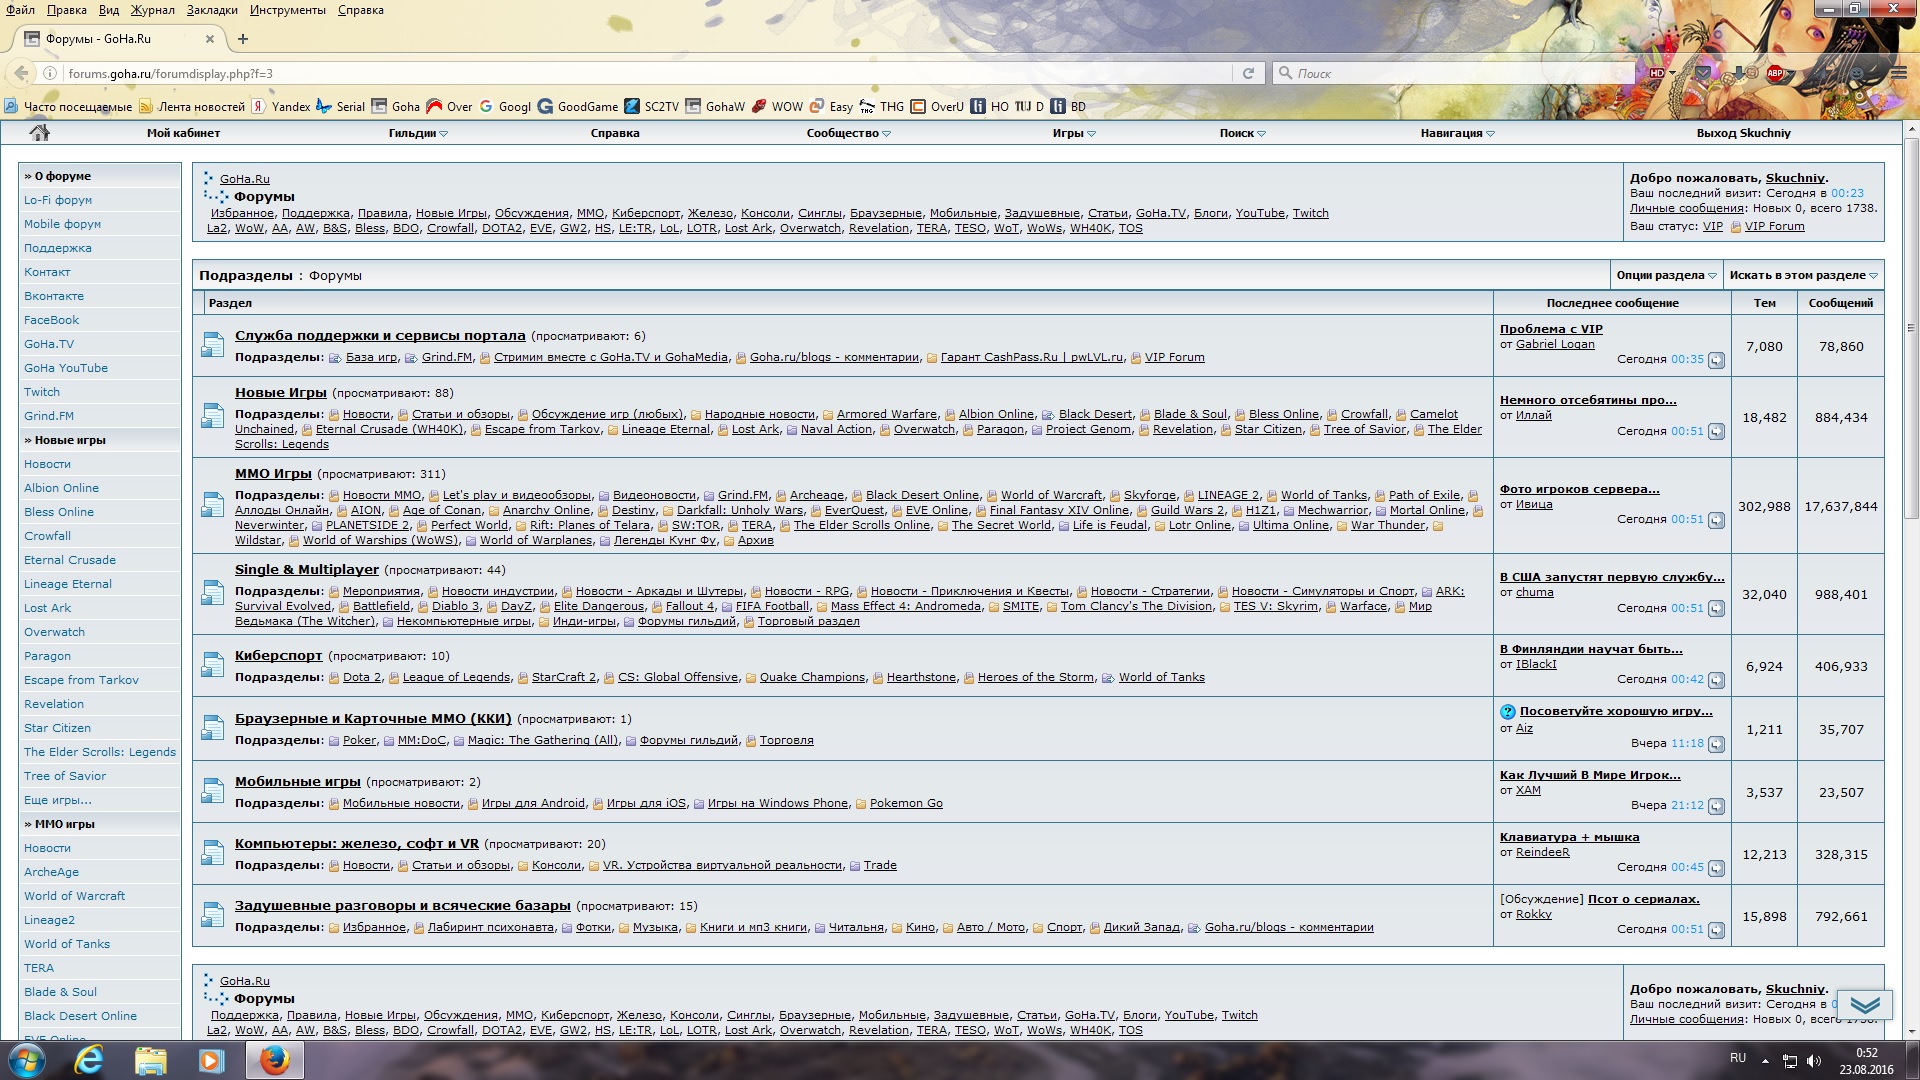Viewport: 1920px width, 1080px height.
Task: Close the 'Форумы - GoHa.Ru' tab
Action: pyautogui.click(x=210, y=39)
